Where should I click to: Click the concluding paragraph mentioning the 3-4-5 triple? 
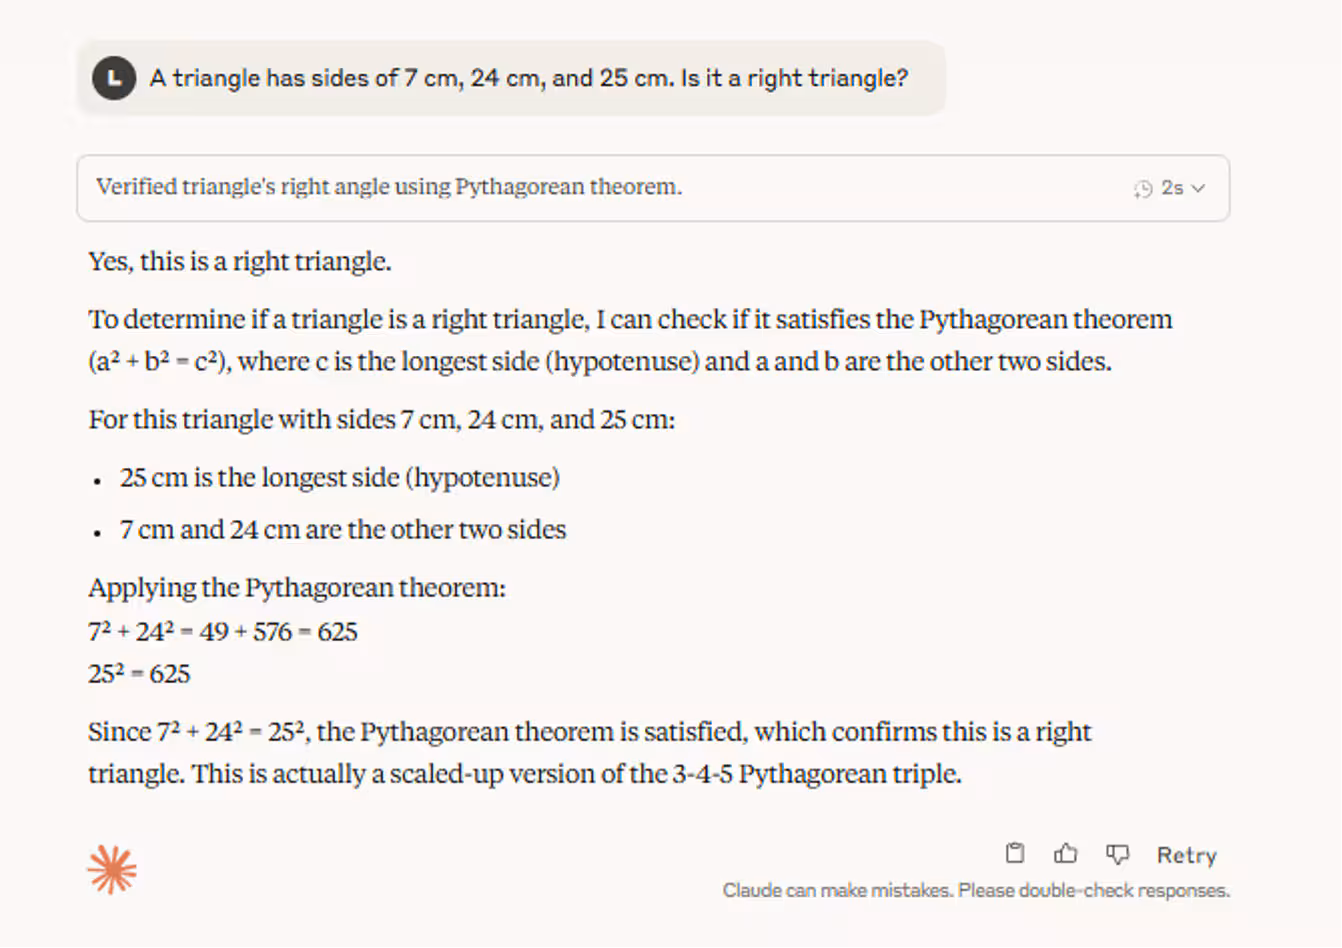point(589,752)
